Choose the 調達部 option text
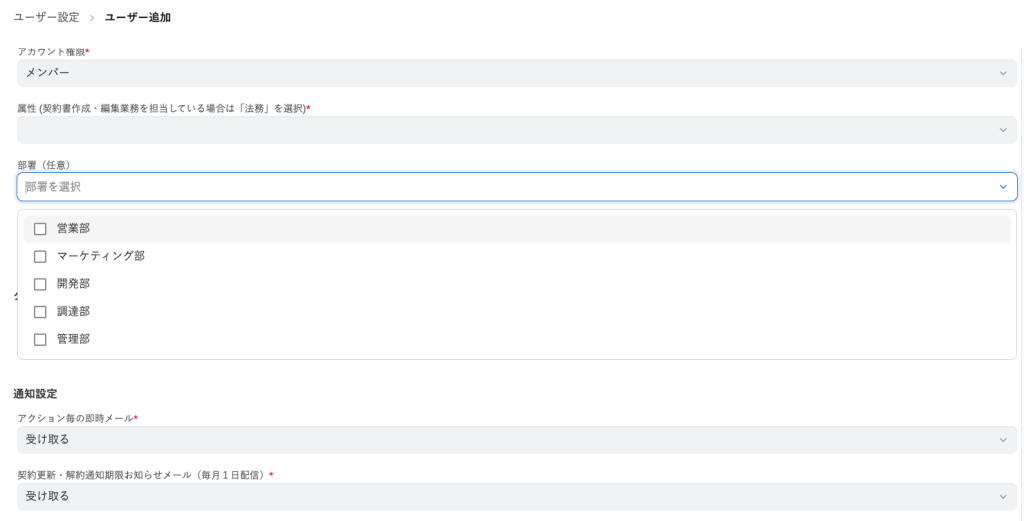 73,312
